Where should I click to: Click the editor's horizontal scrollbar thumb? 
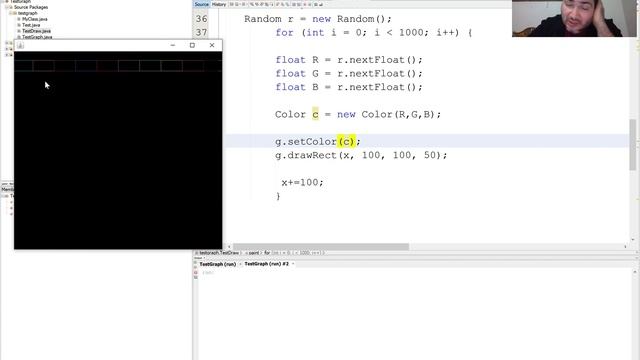321,247
